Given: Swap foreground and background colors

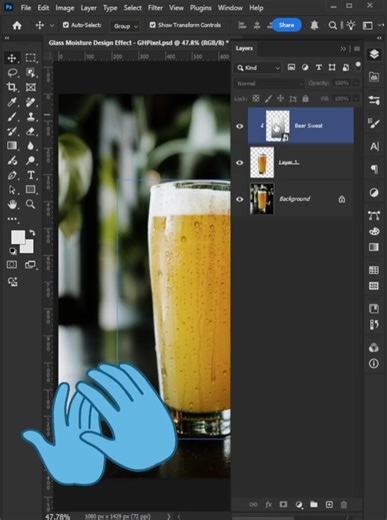Looking at the screenshot, I should tap(32, 233).
